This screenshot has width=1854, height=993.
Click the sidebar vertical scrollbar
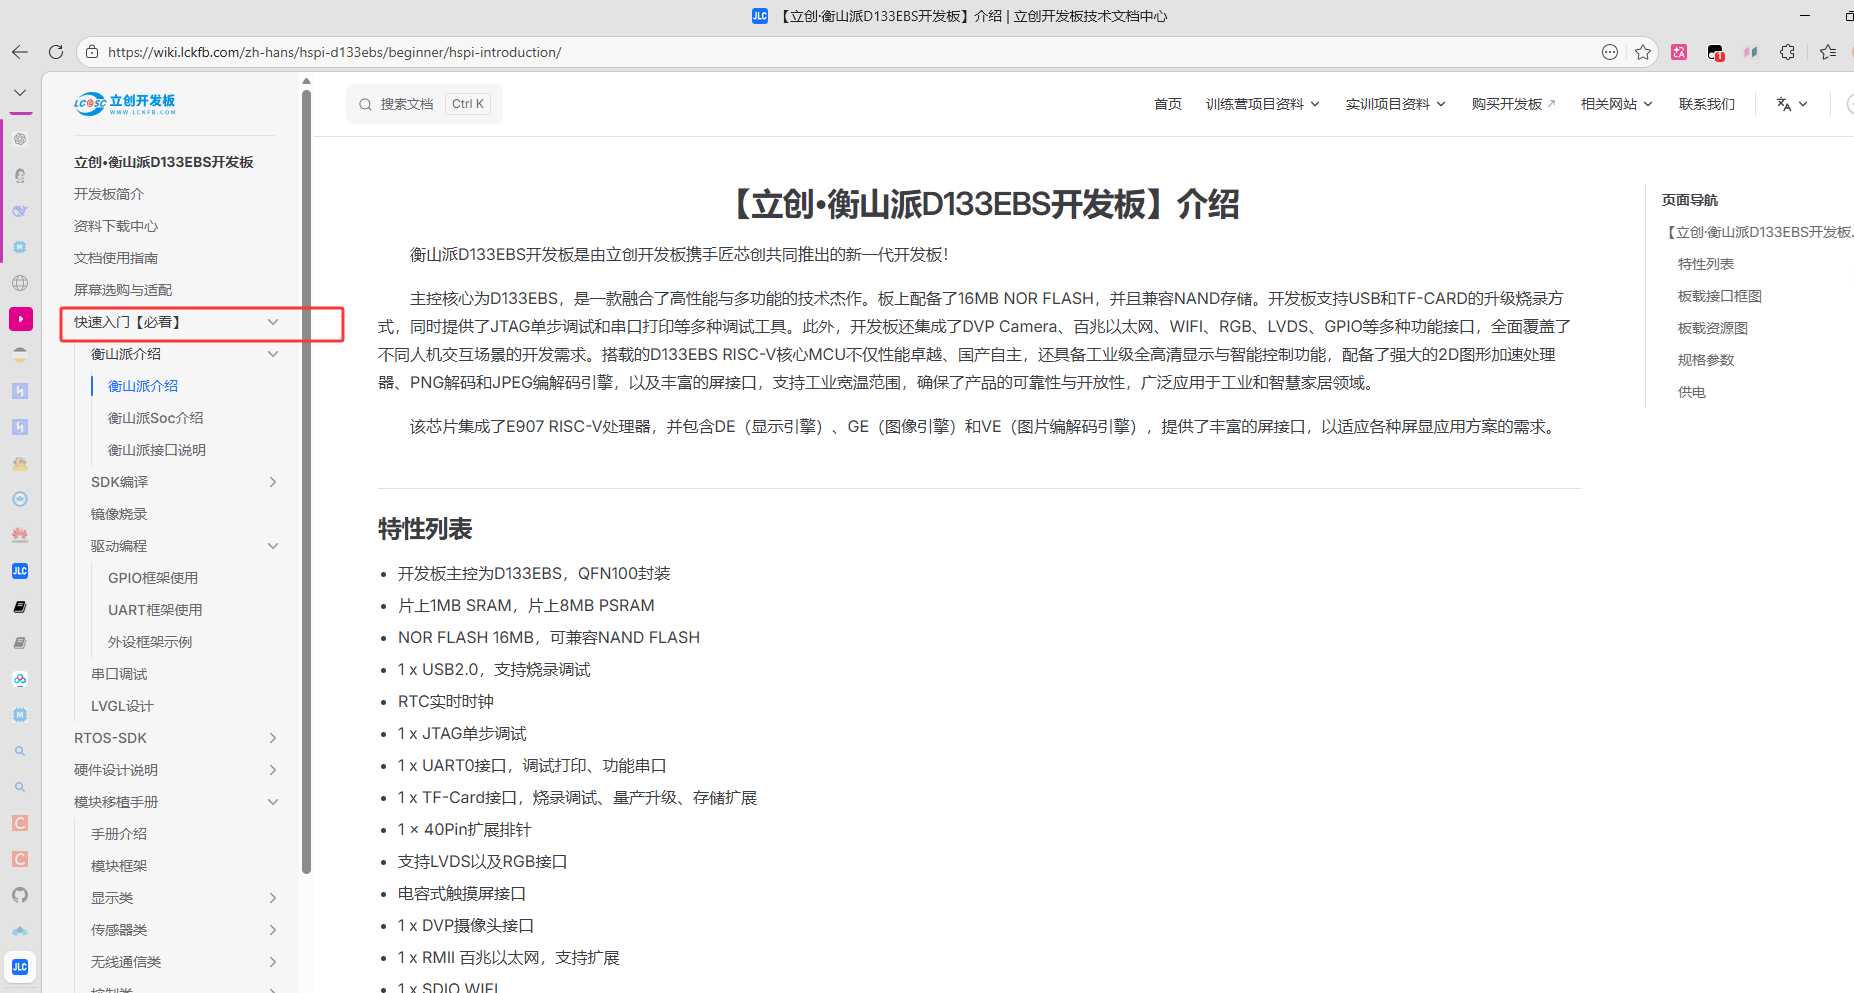[306, 480]
